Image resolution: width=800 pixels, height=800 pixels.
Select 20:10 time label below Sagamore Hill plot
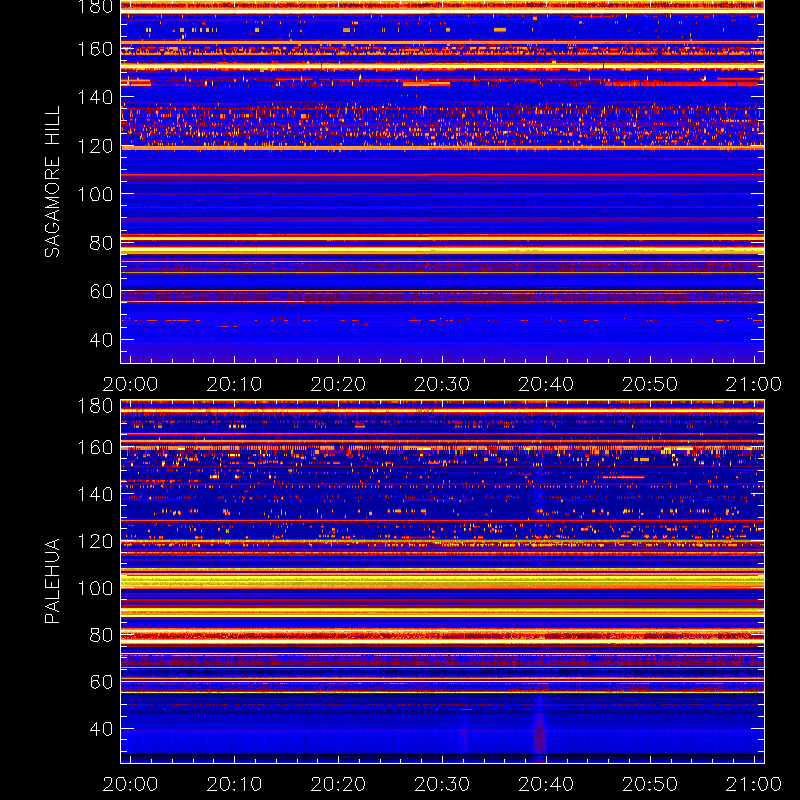[x=234, y=384]
